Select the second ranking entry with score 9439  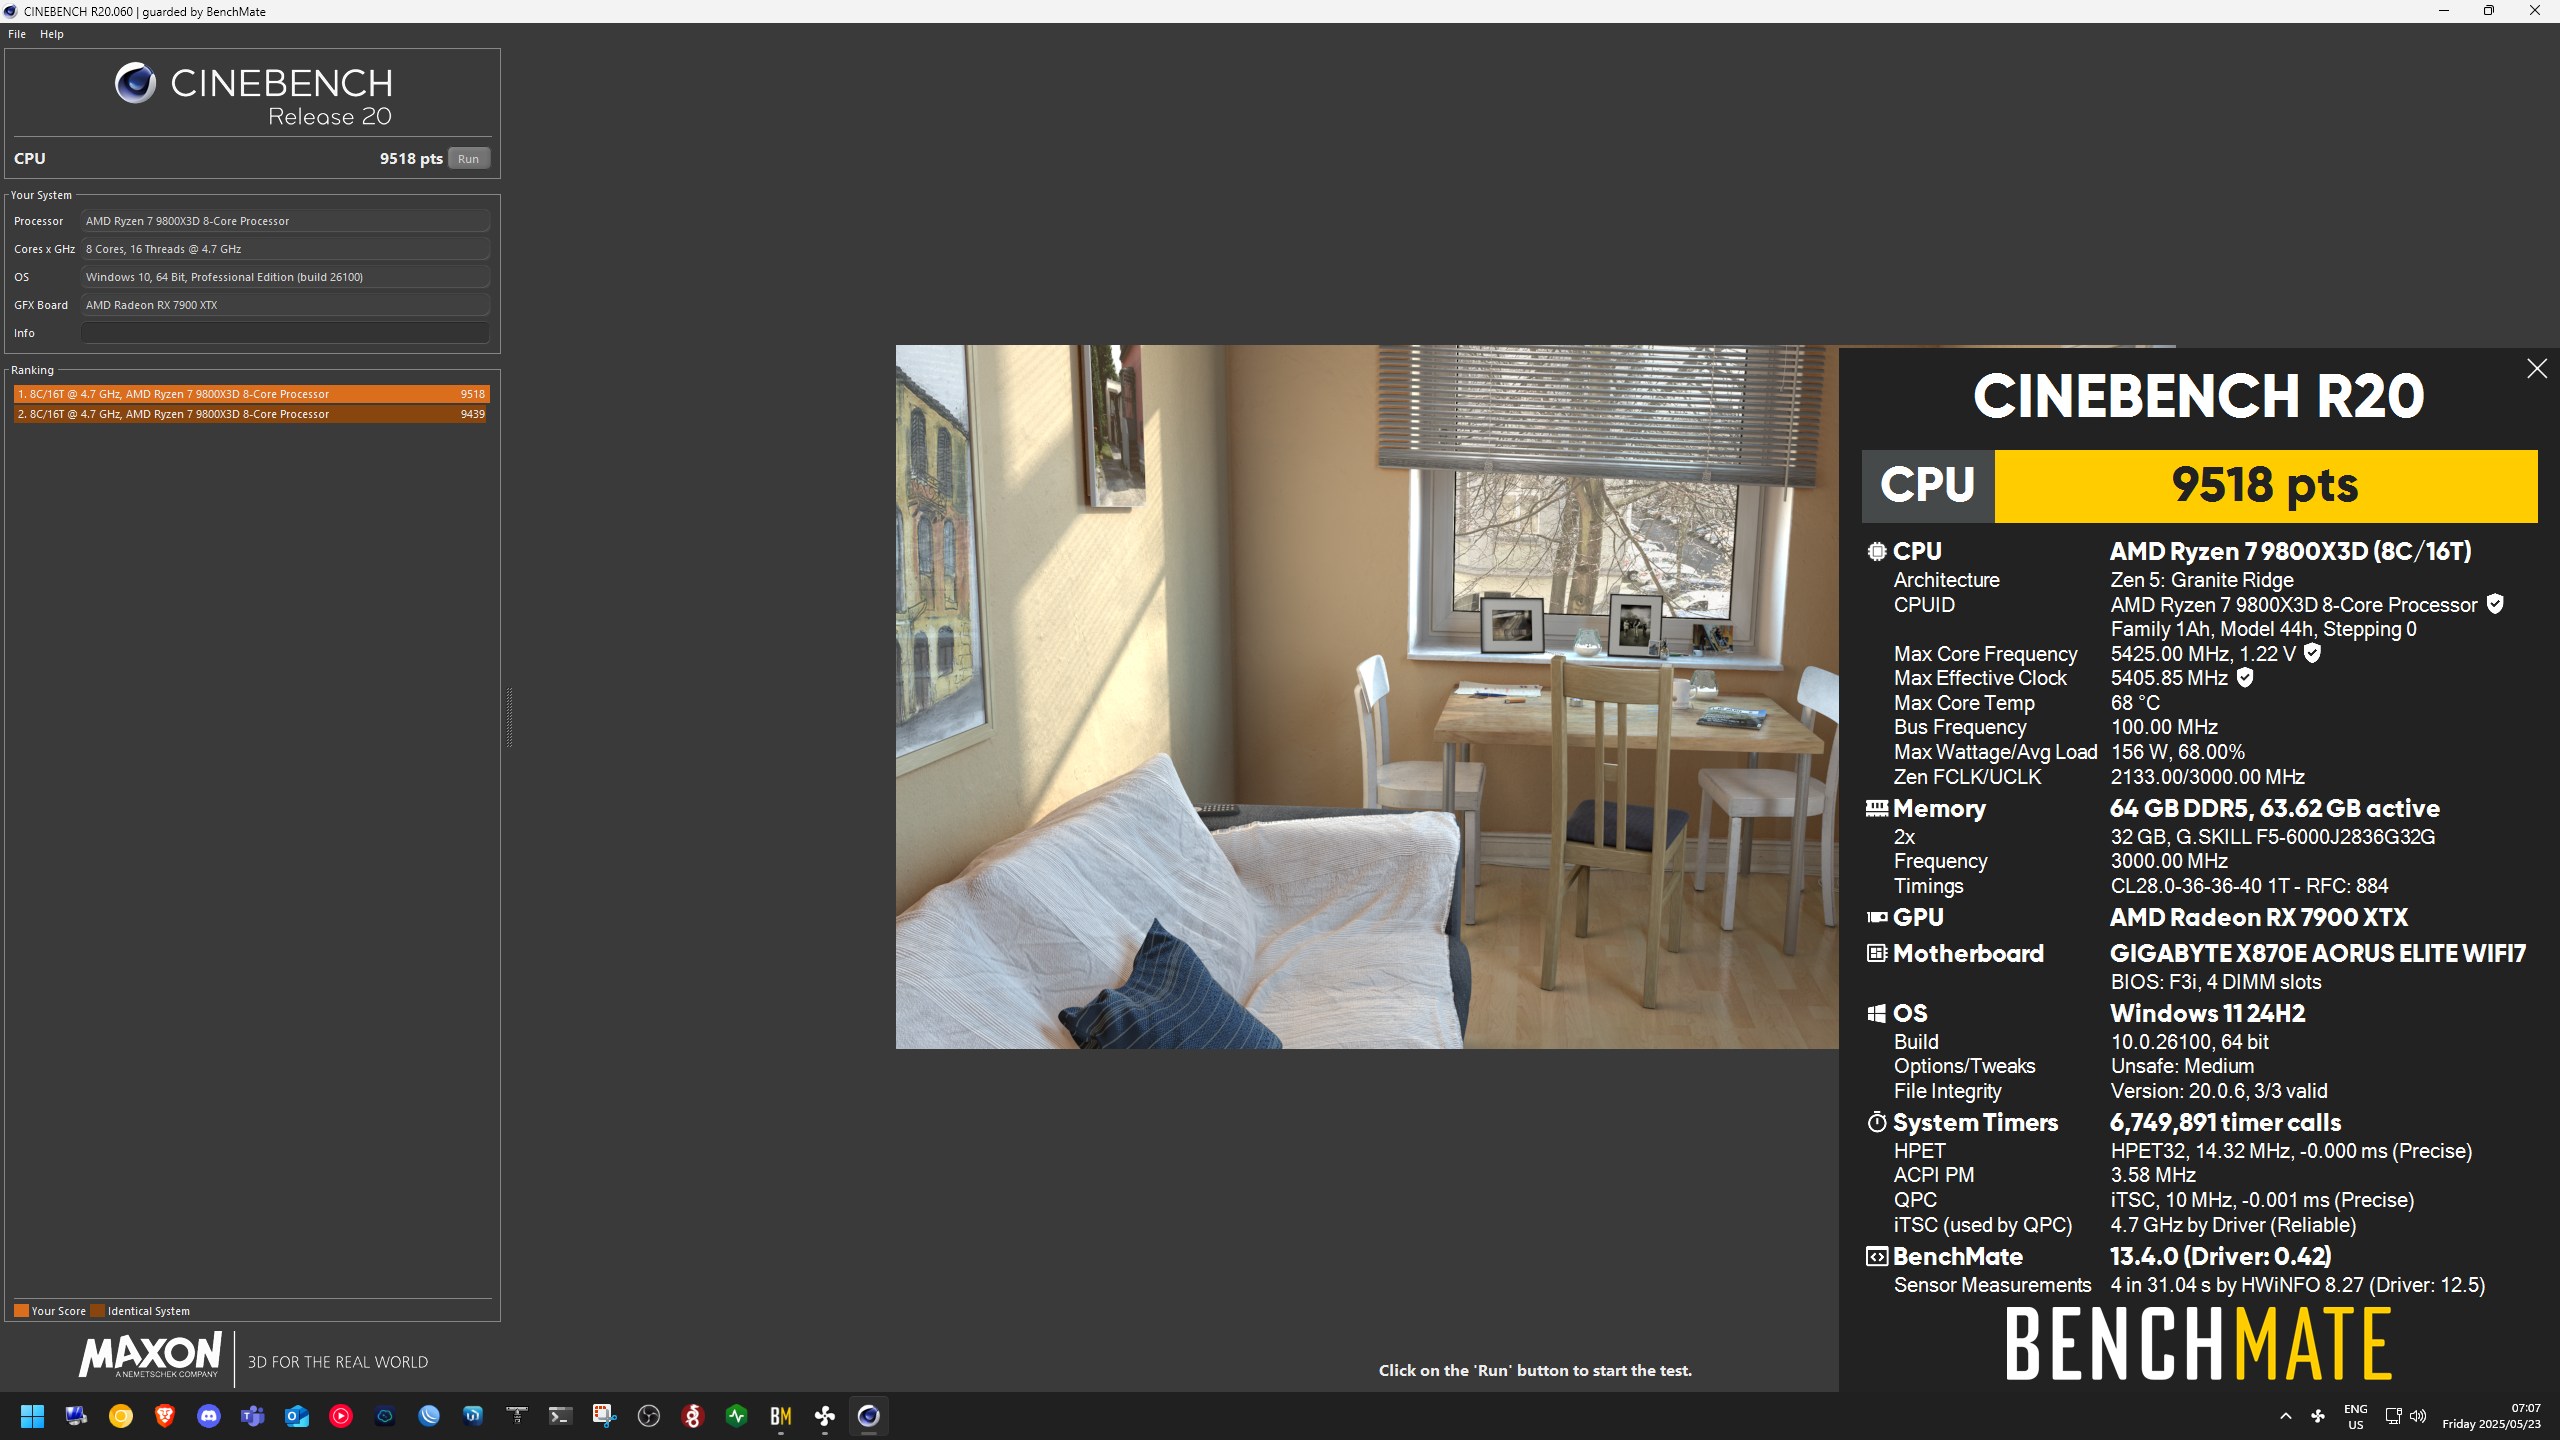coord(251,414)
